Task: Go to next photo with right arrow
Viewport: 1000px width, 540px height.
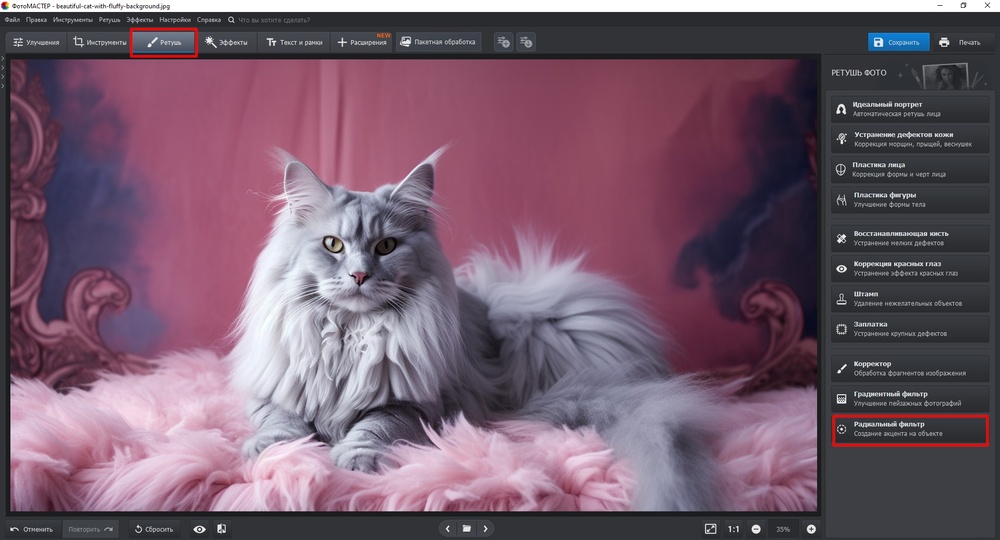Action: 485,528
